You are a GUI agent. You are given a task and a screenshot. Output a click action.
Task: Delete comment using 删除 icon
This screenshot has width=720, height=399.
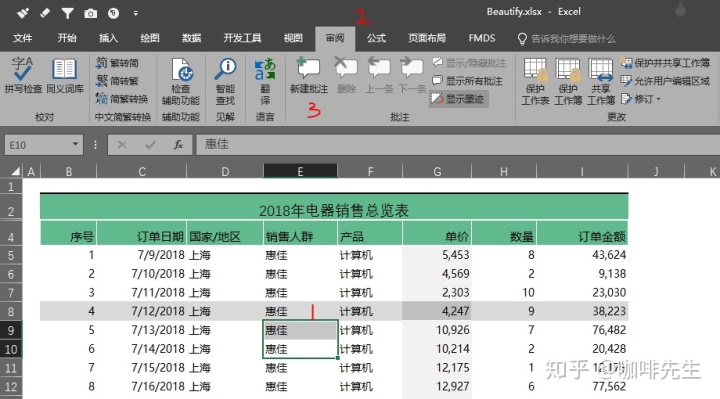[346, 75]
